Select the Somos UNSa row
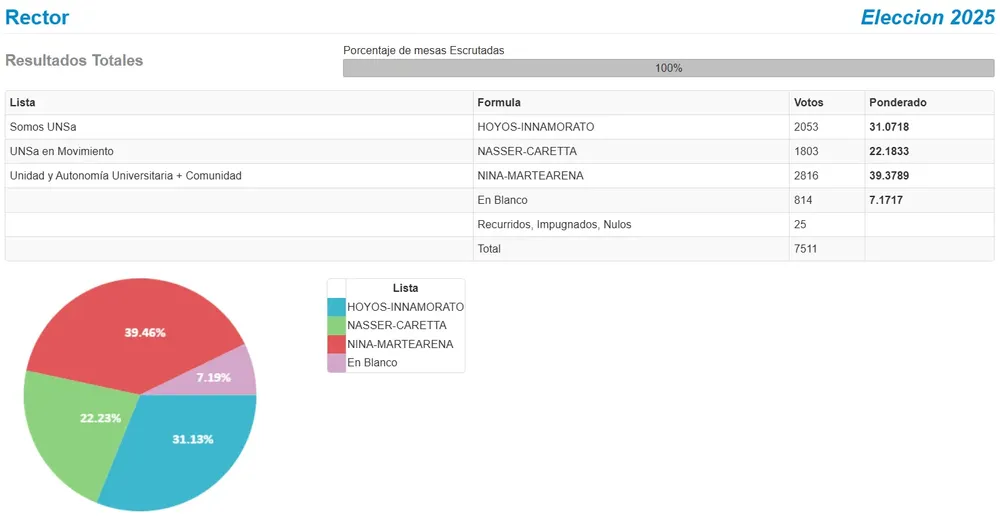The image size is (1000, 516). point(43,127)
